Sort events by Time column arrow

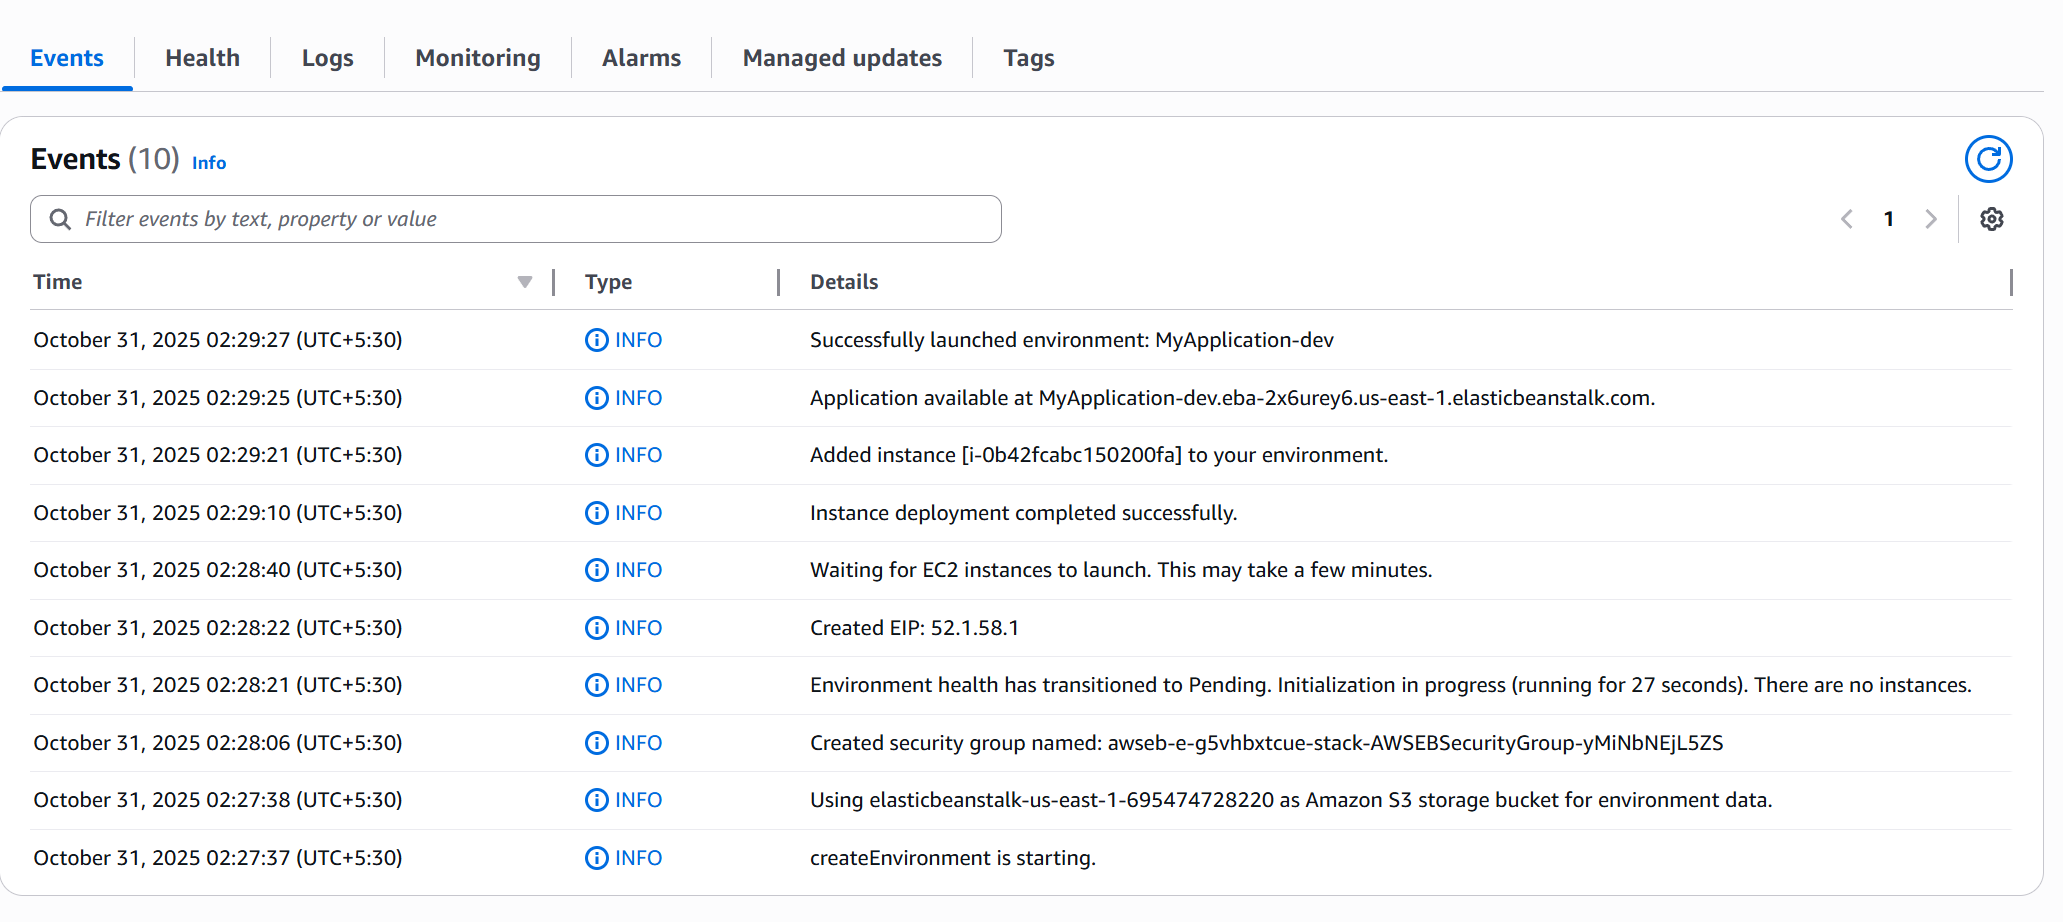(524, 282)
